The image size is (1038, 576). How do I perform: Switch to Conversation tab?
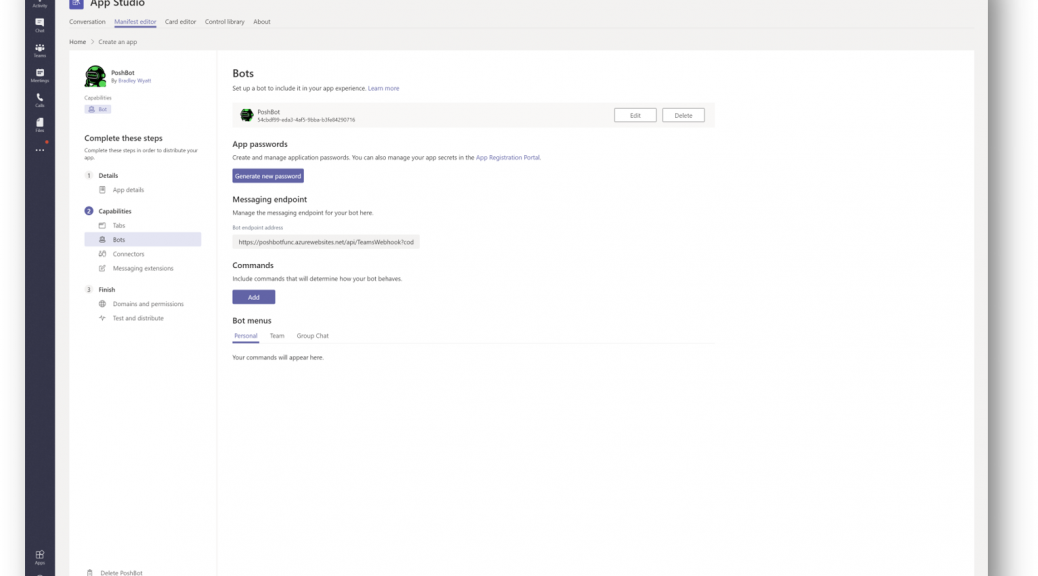[87, 22]
